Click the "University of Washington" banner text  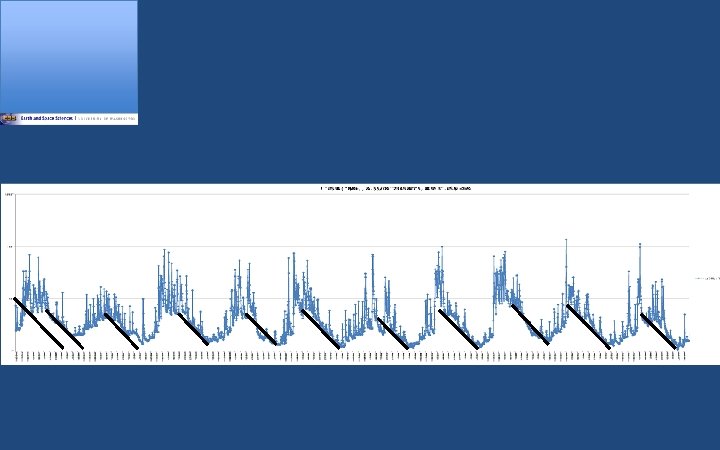[107, 118]
